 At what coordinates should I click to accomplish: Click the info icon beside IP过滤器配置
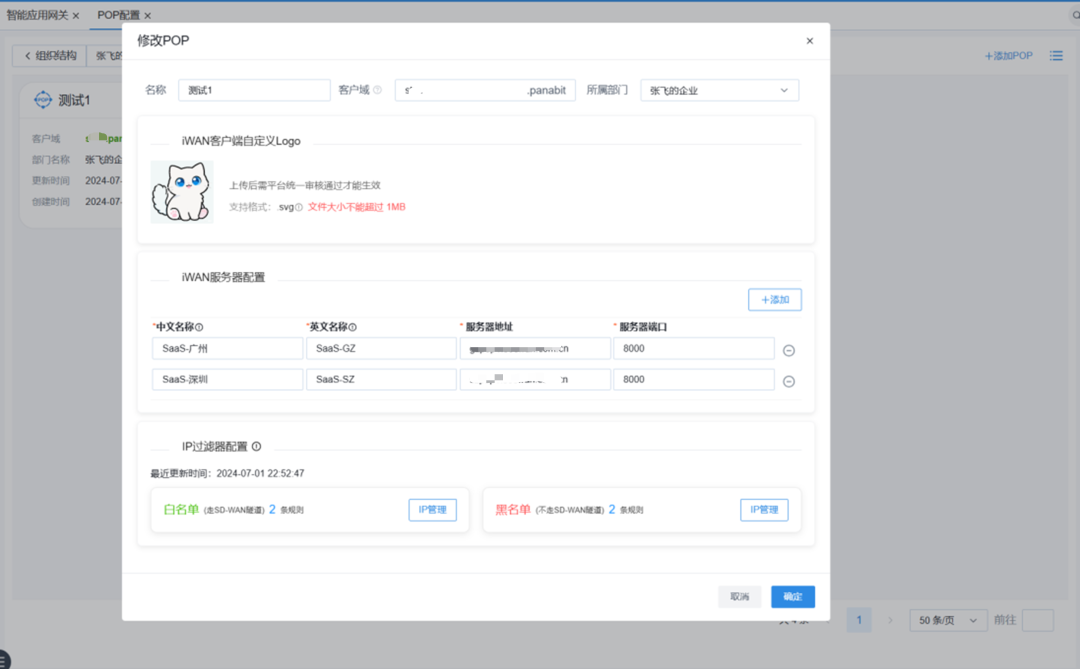[258, 445]
